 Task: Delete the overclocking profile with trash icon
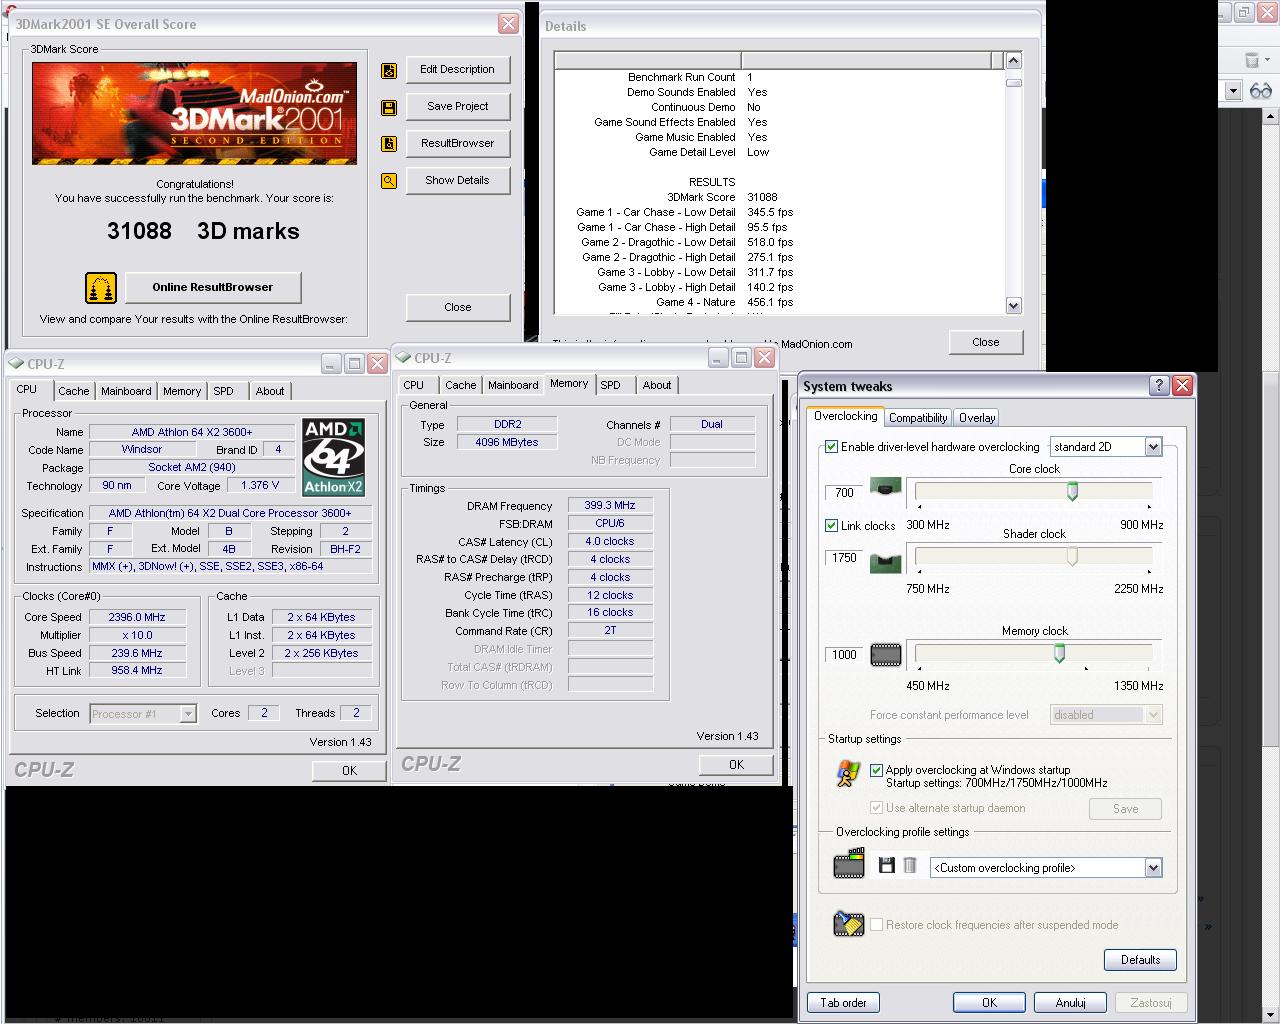point(910,865)
